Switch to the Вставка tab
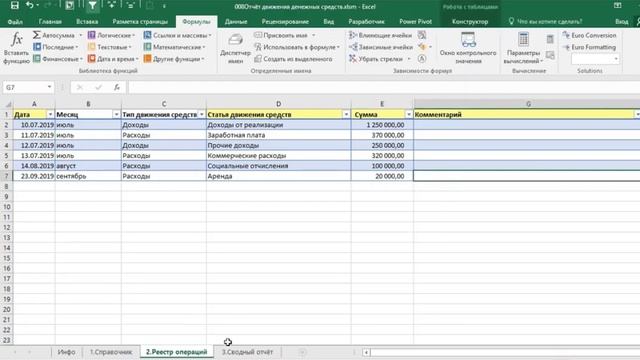This screenshot has width=640, height=360. pos(87,22)
